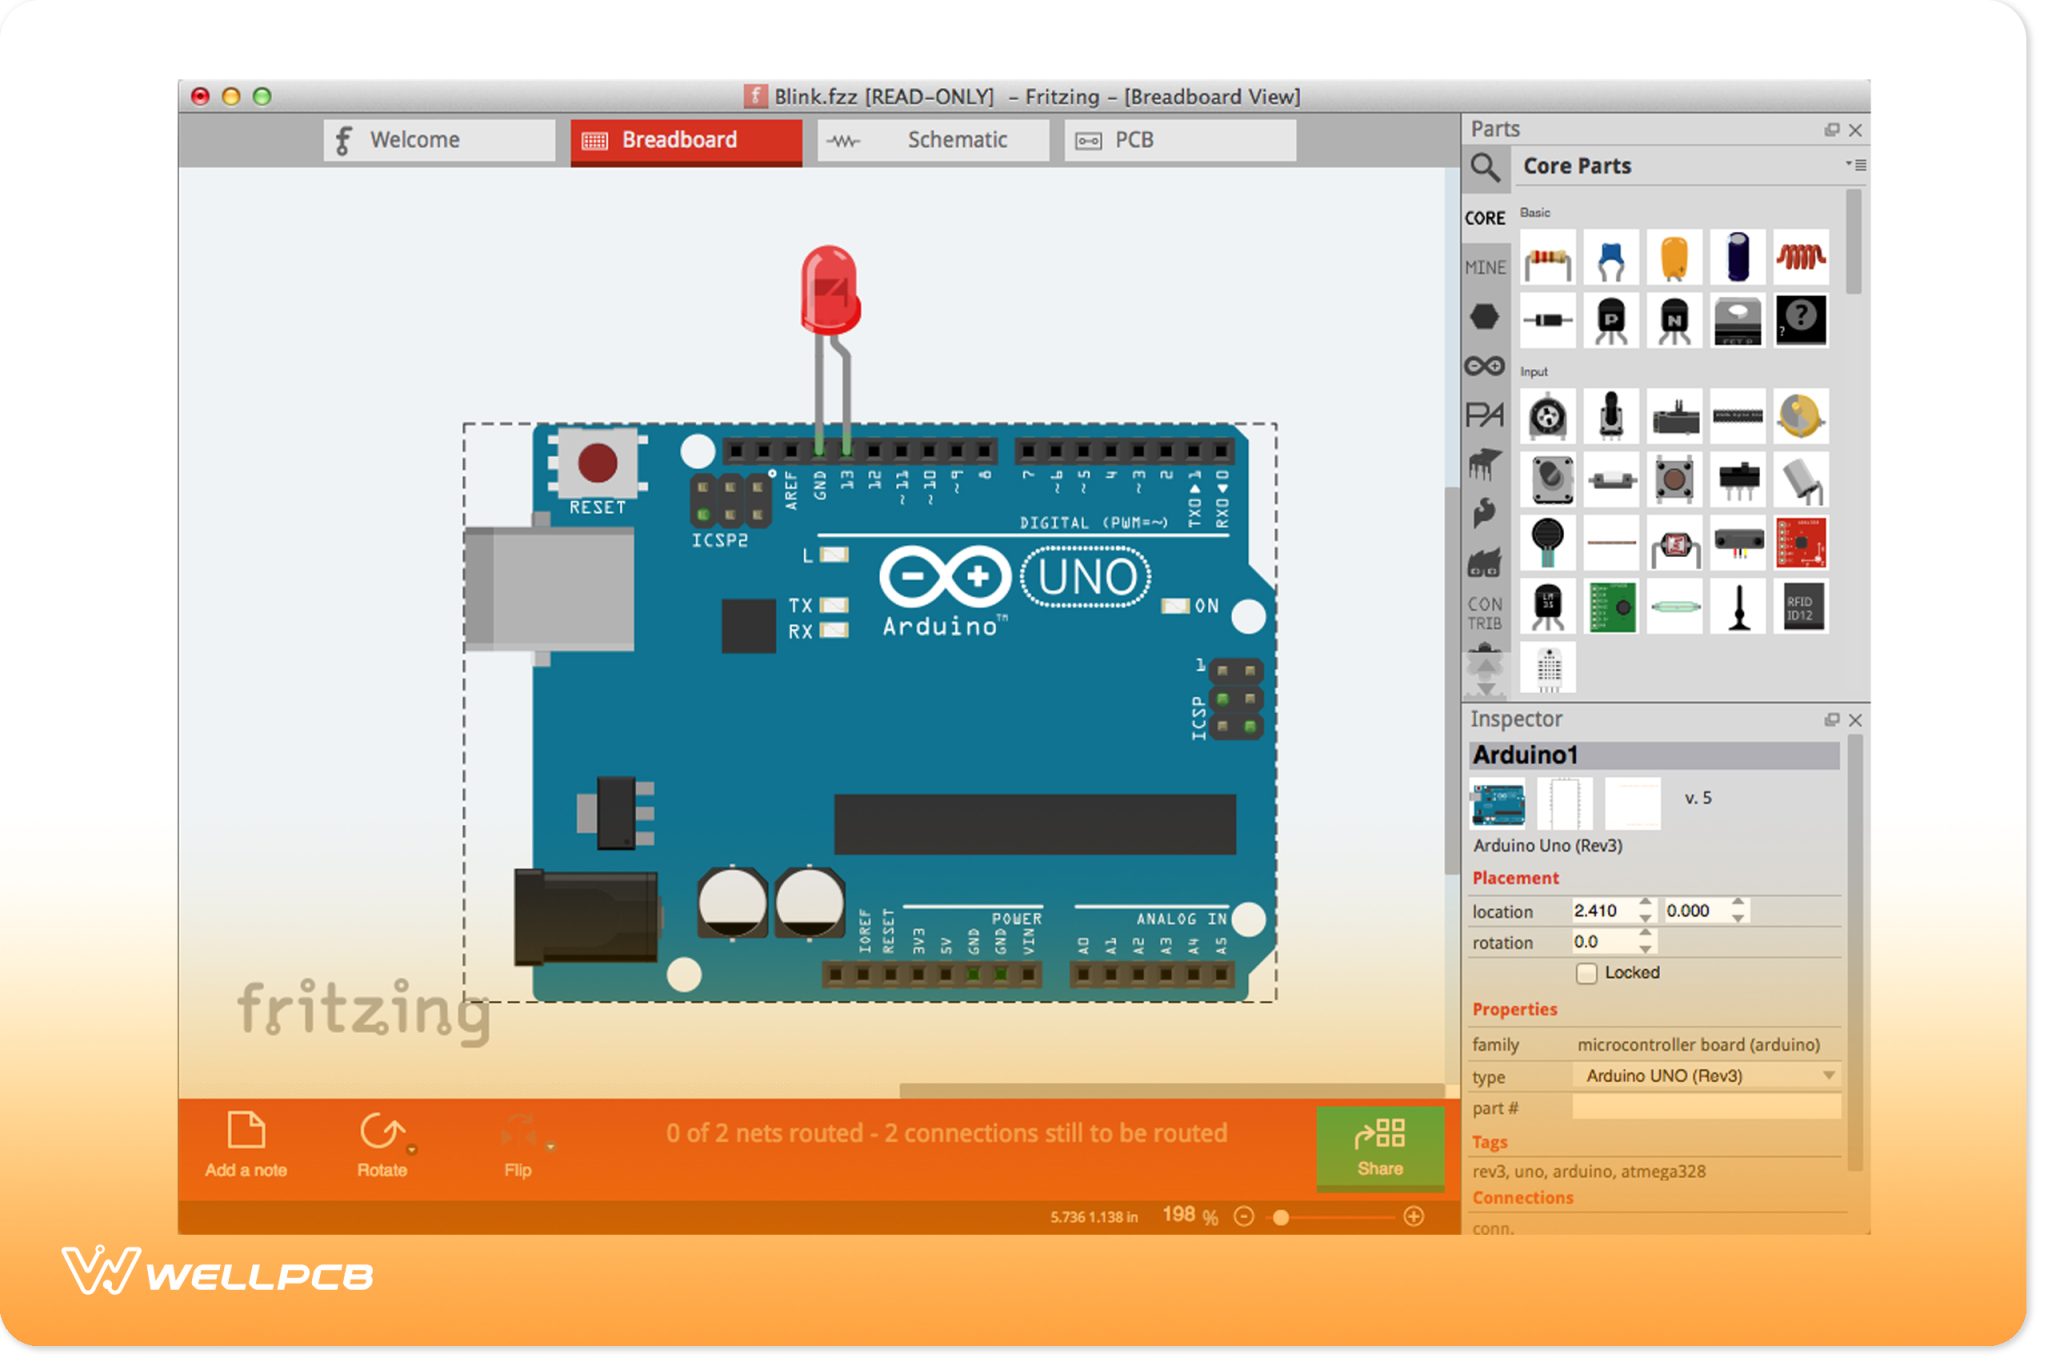Select the orange tantalum capacitor part

click(x=1674, y=257)
